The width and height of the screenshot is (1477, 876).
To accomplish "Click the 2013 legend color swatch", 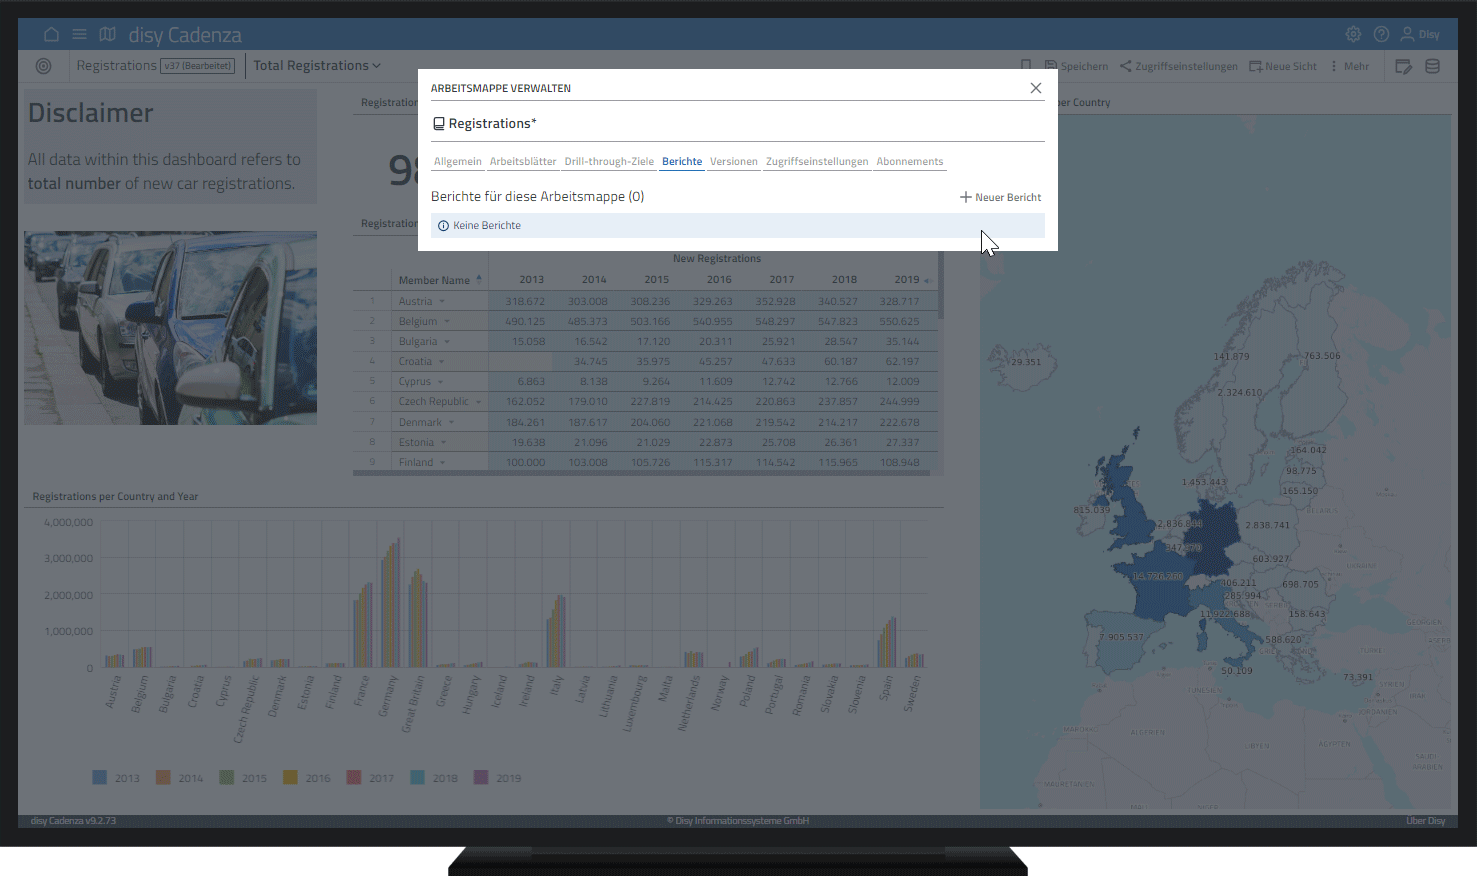I will coord(100,777).
